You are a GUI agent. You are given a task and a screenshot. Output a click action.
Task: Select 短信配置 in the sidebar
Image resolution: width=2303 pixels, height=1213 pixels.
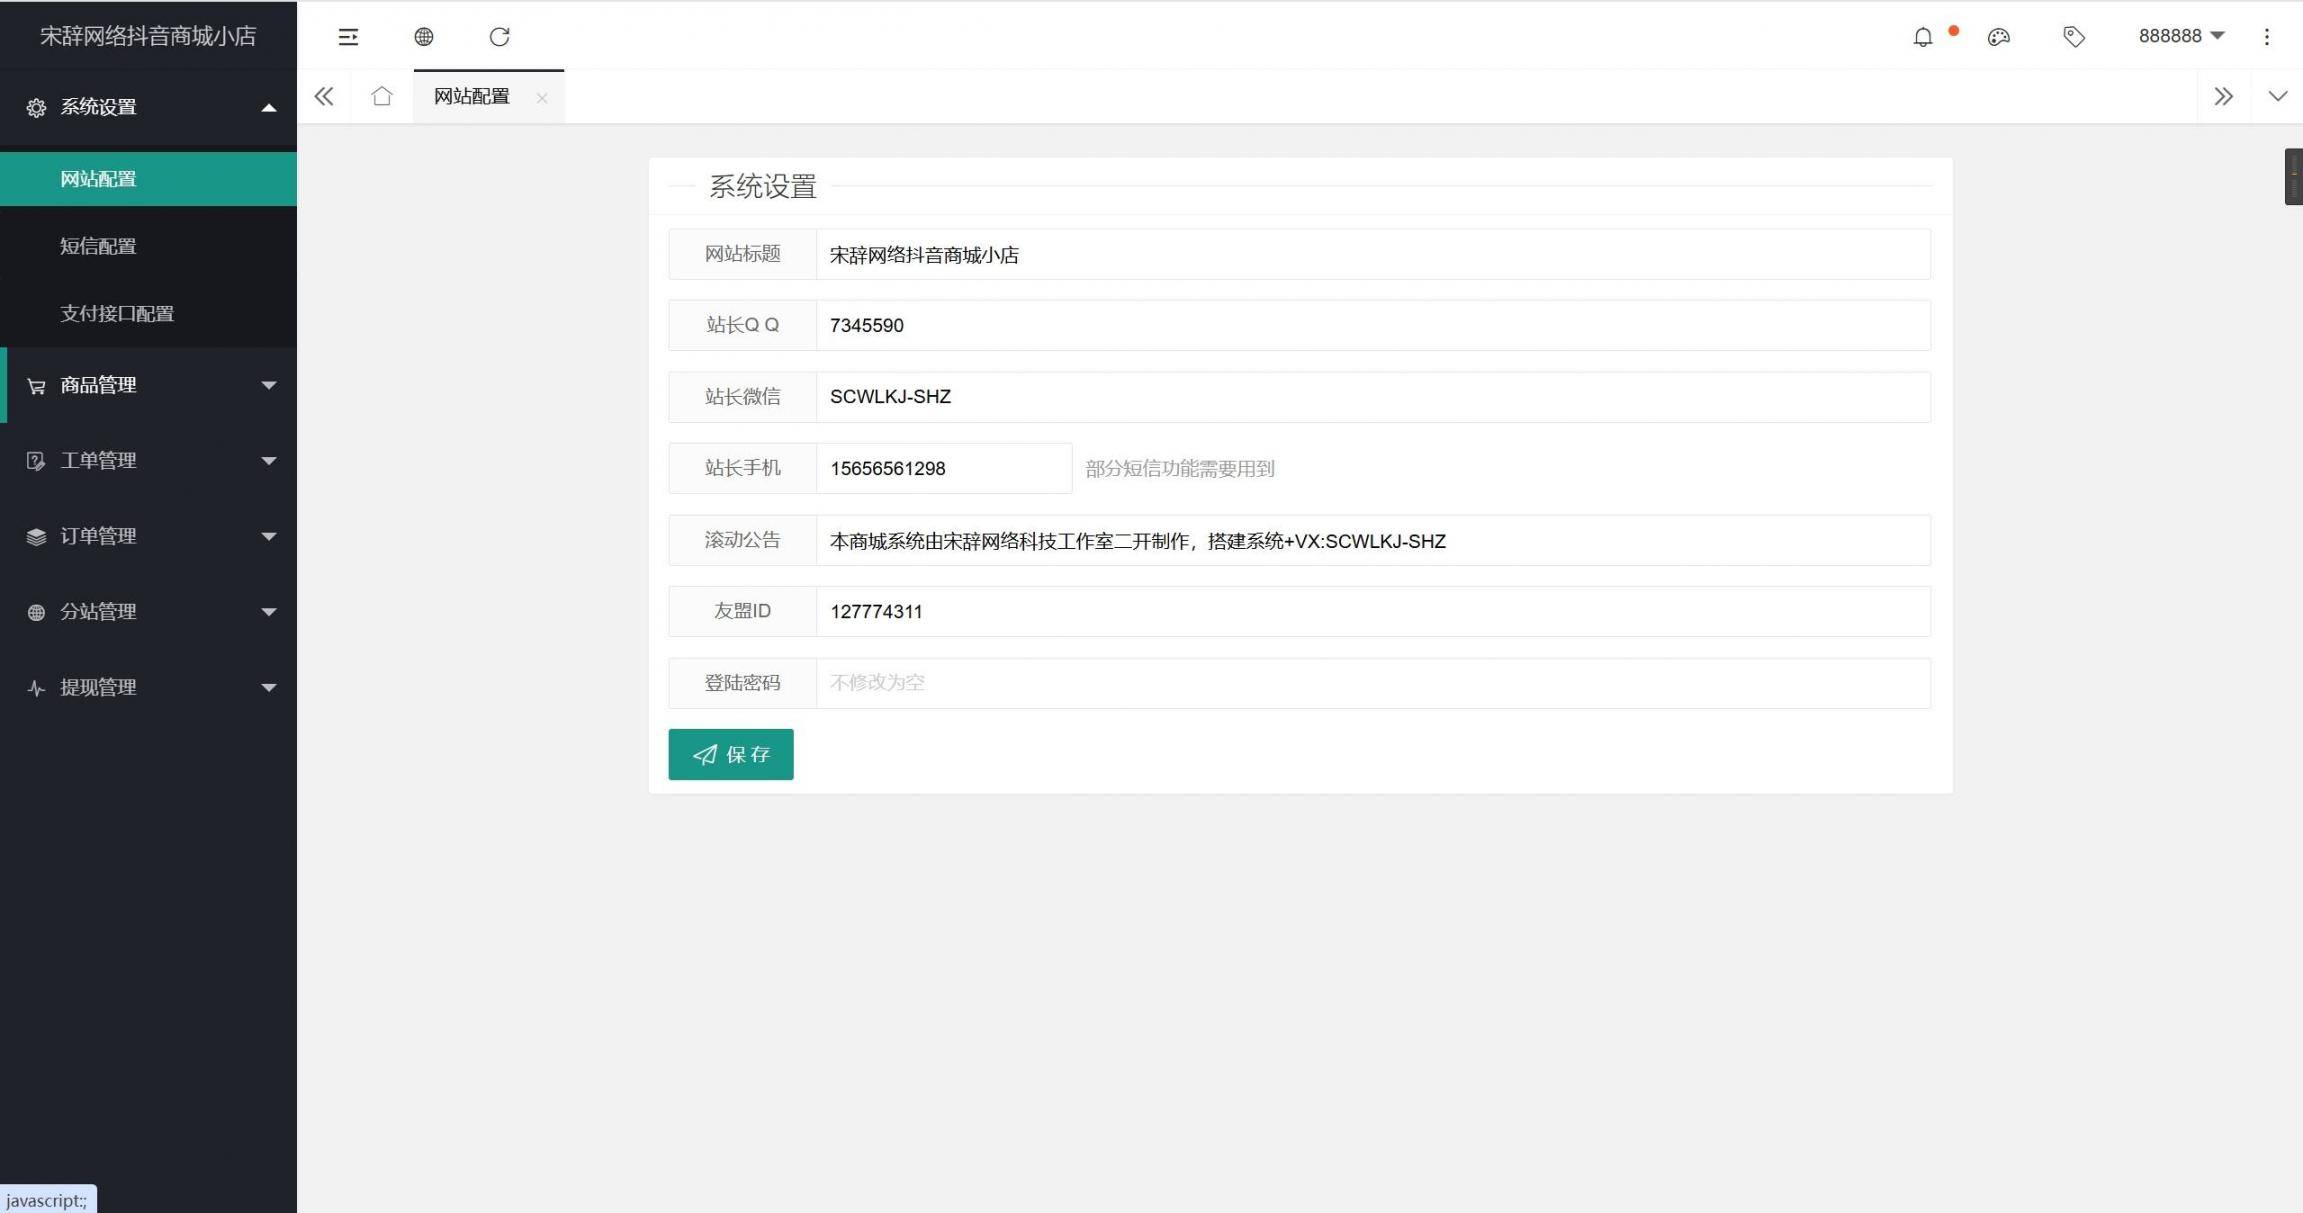(x=98, y=246)
